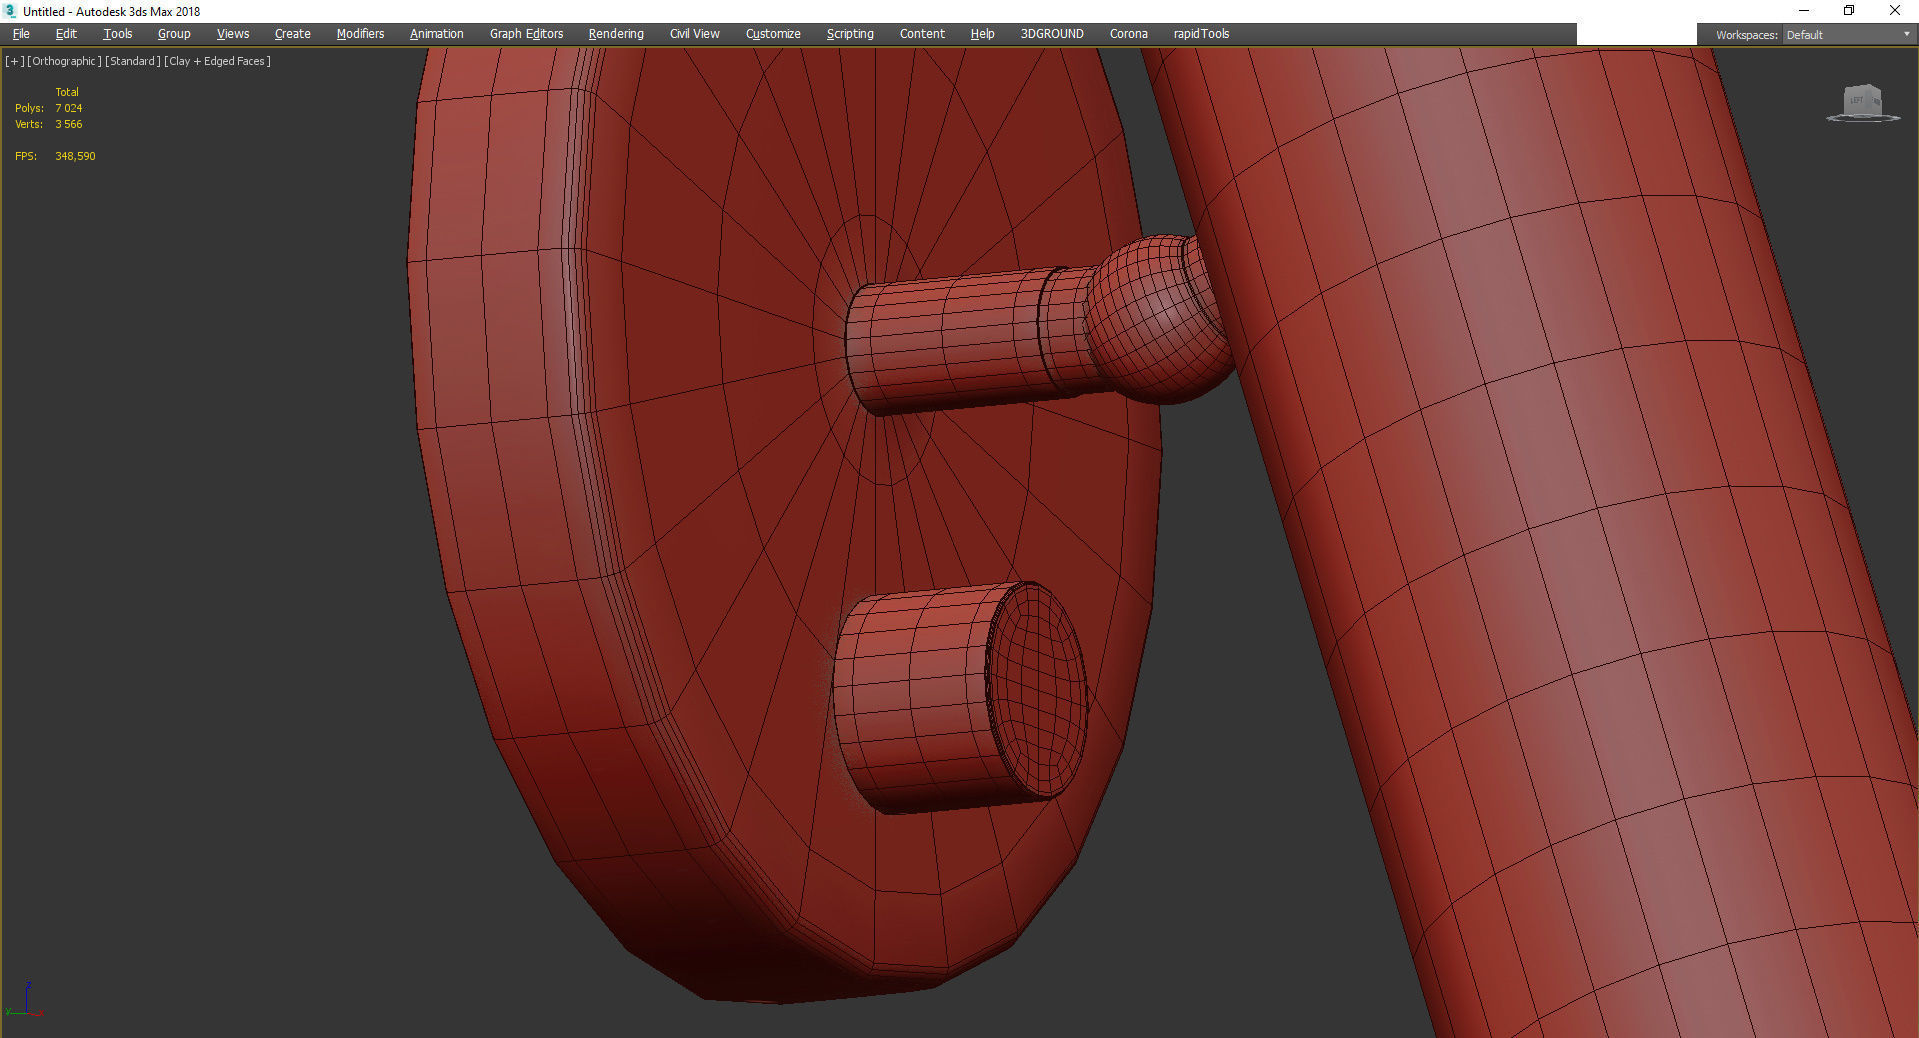Open the Tools menu
This screenshot has width=1919, height=1038.
[x=118, y=34]
